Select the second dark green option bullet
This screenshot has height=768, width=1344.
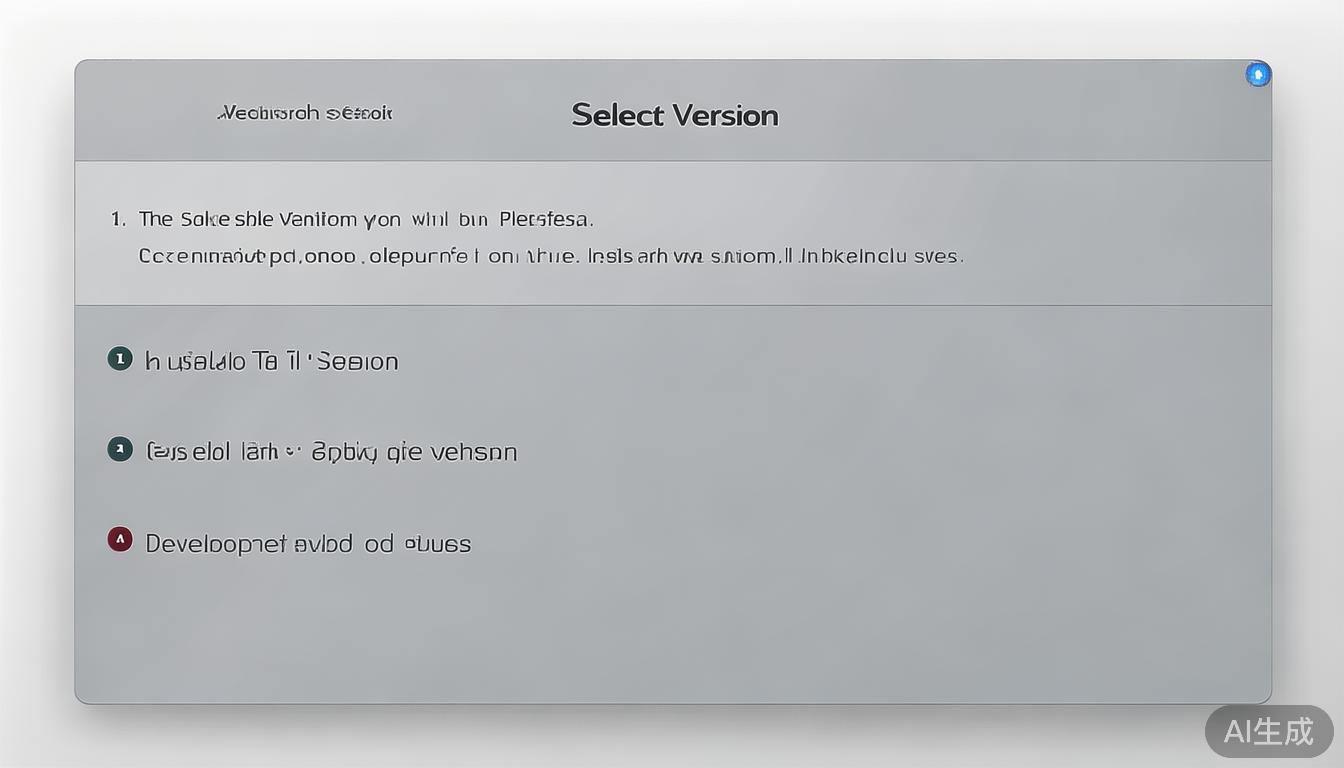pos(120,449)
